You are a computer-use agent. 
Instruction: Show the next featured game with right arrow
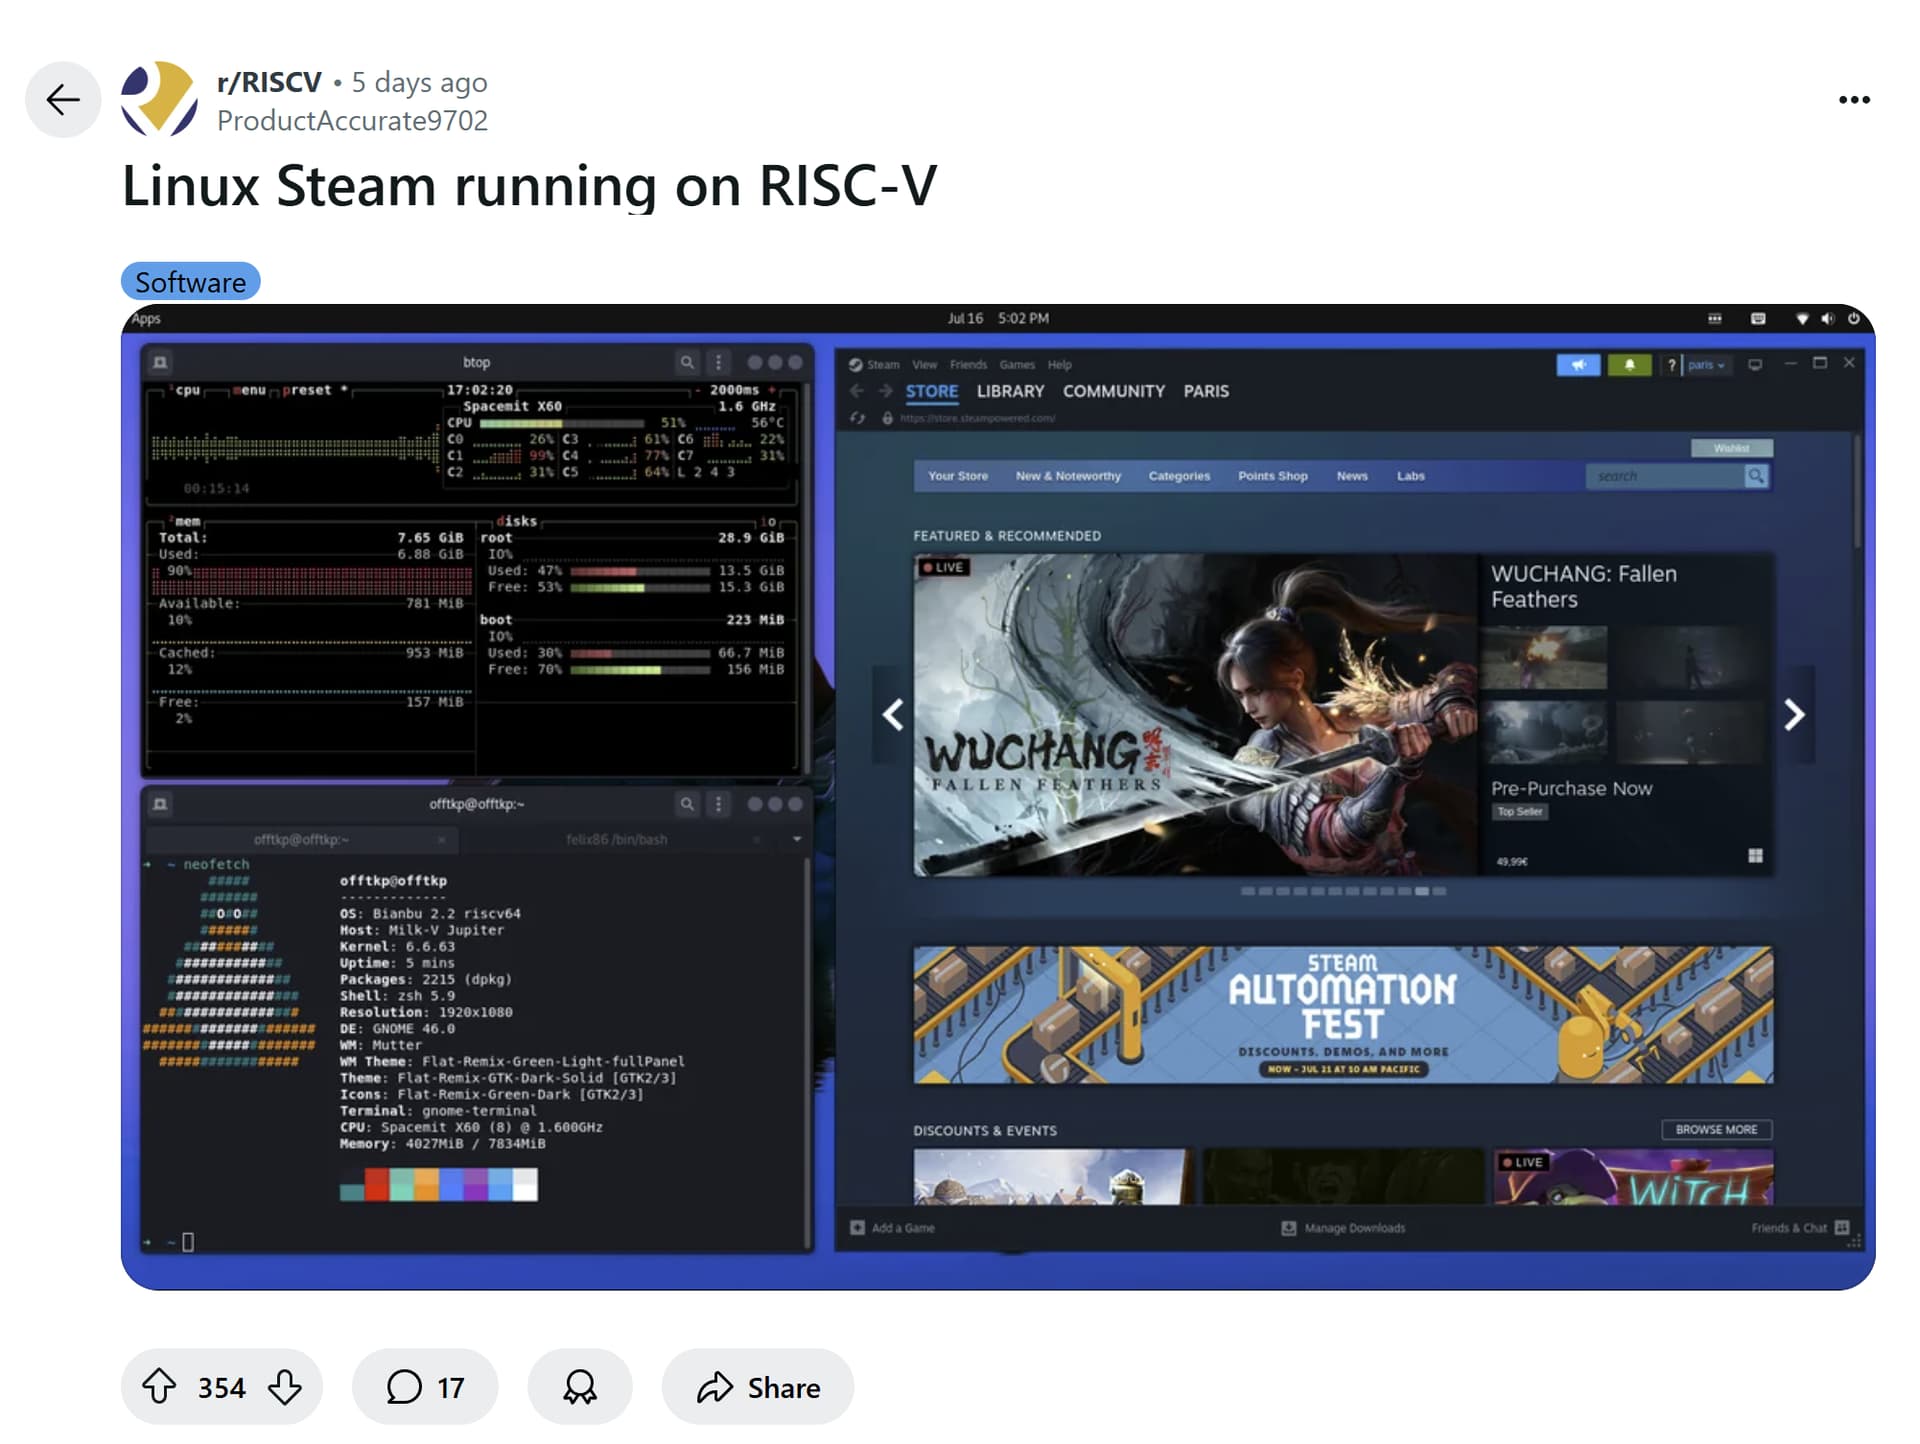[x=1795, y=714]
